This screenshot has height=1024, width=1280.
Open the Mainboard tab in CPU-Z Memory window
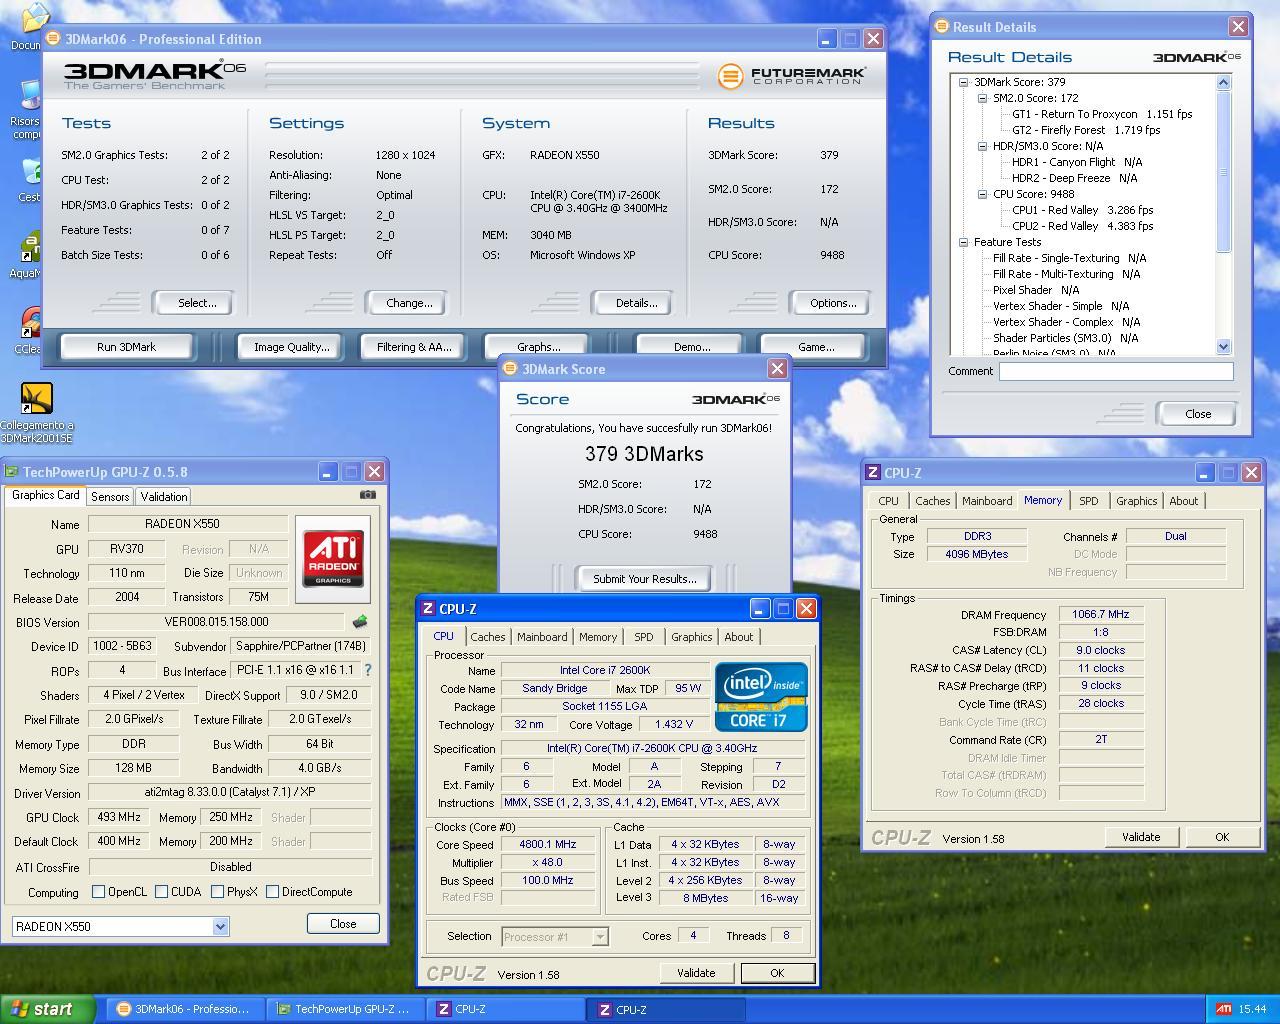987,501
